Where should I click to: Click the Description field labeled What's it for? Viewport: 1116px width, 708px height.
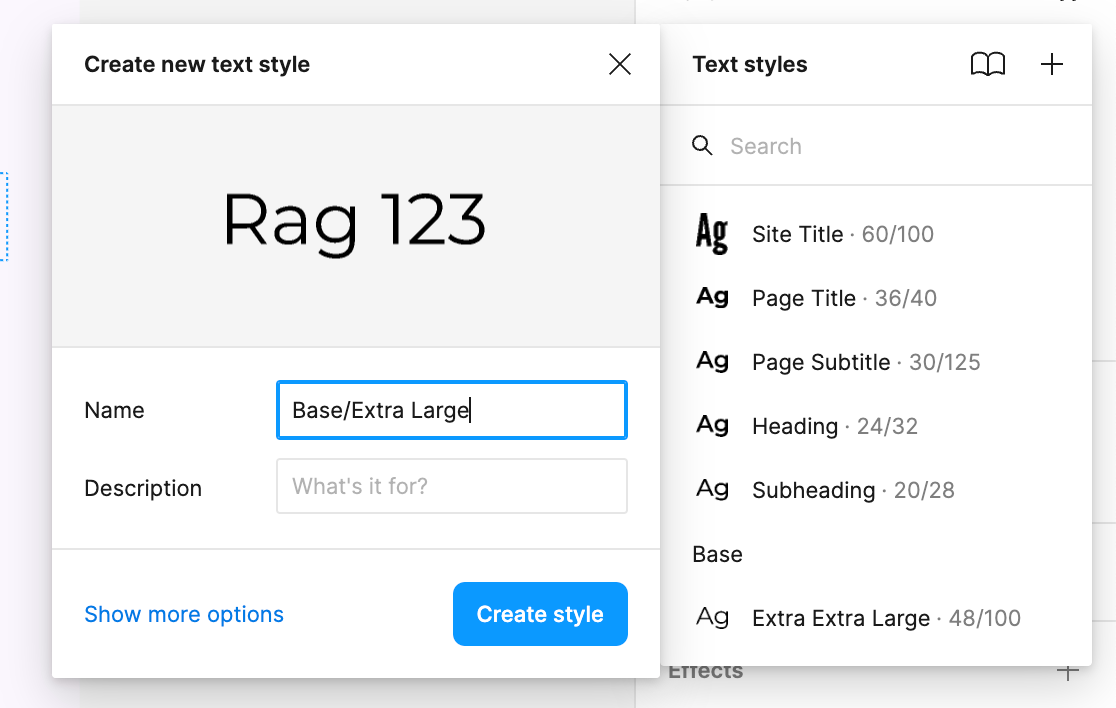coord(451,486)
